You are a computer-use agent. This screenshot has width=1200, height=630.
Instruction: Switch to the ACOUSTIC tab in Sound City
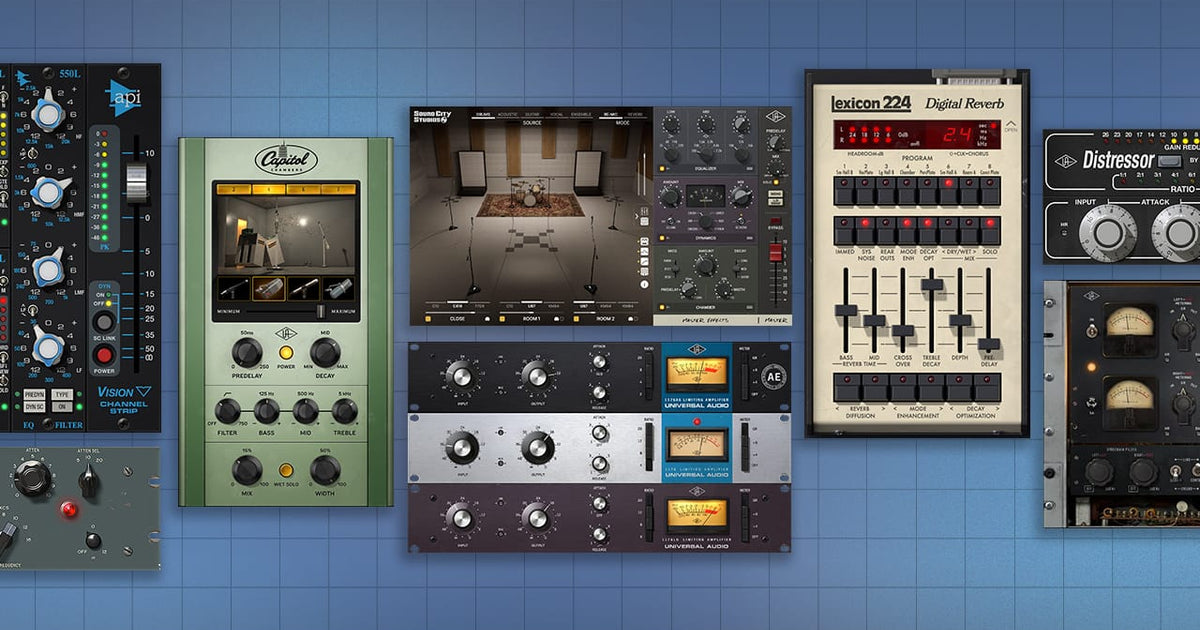click(x=506, y=114)
